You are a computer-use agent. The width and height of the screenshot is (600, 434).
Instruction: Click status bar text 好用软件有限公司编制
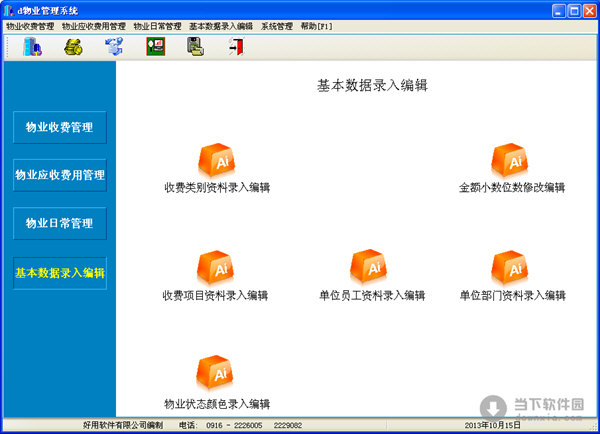(123, 425)
